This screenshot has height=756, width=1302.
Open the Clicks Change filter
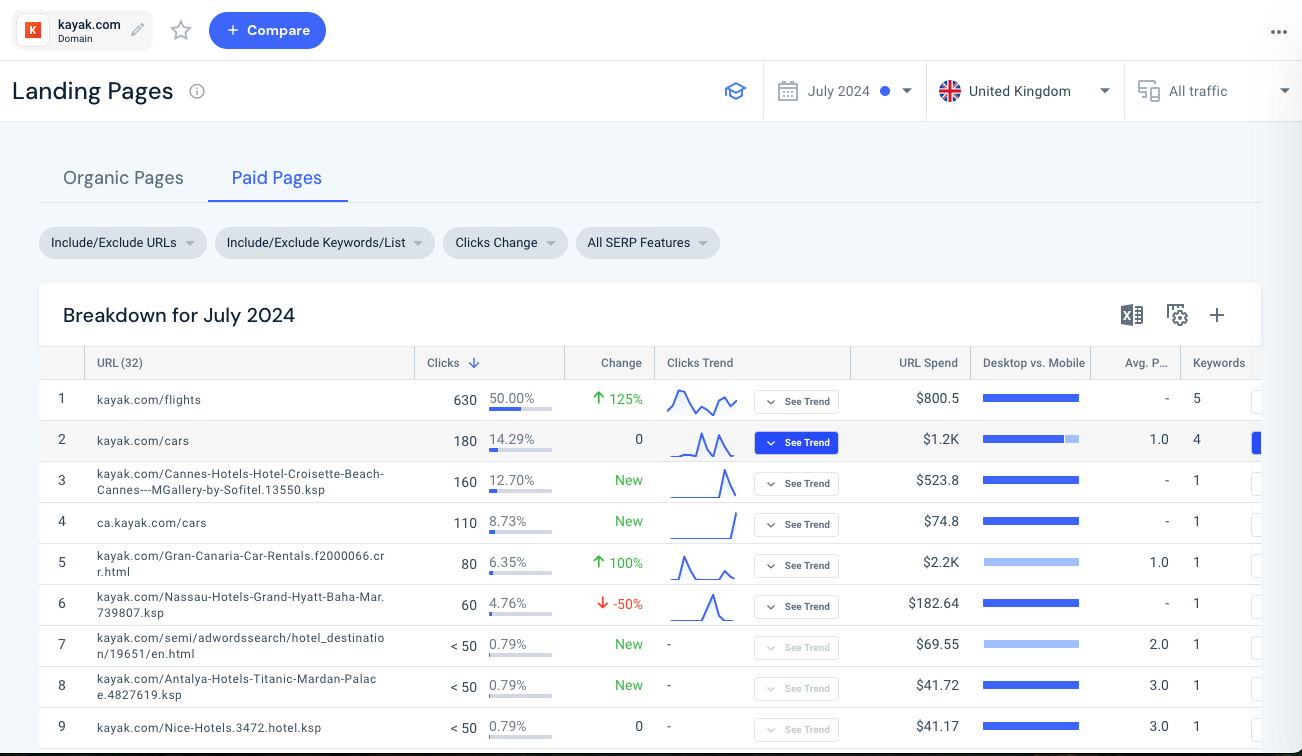[505, 243]
